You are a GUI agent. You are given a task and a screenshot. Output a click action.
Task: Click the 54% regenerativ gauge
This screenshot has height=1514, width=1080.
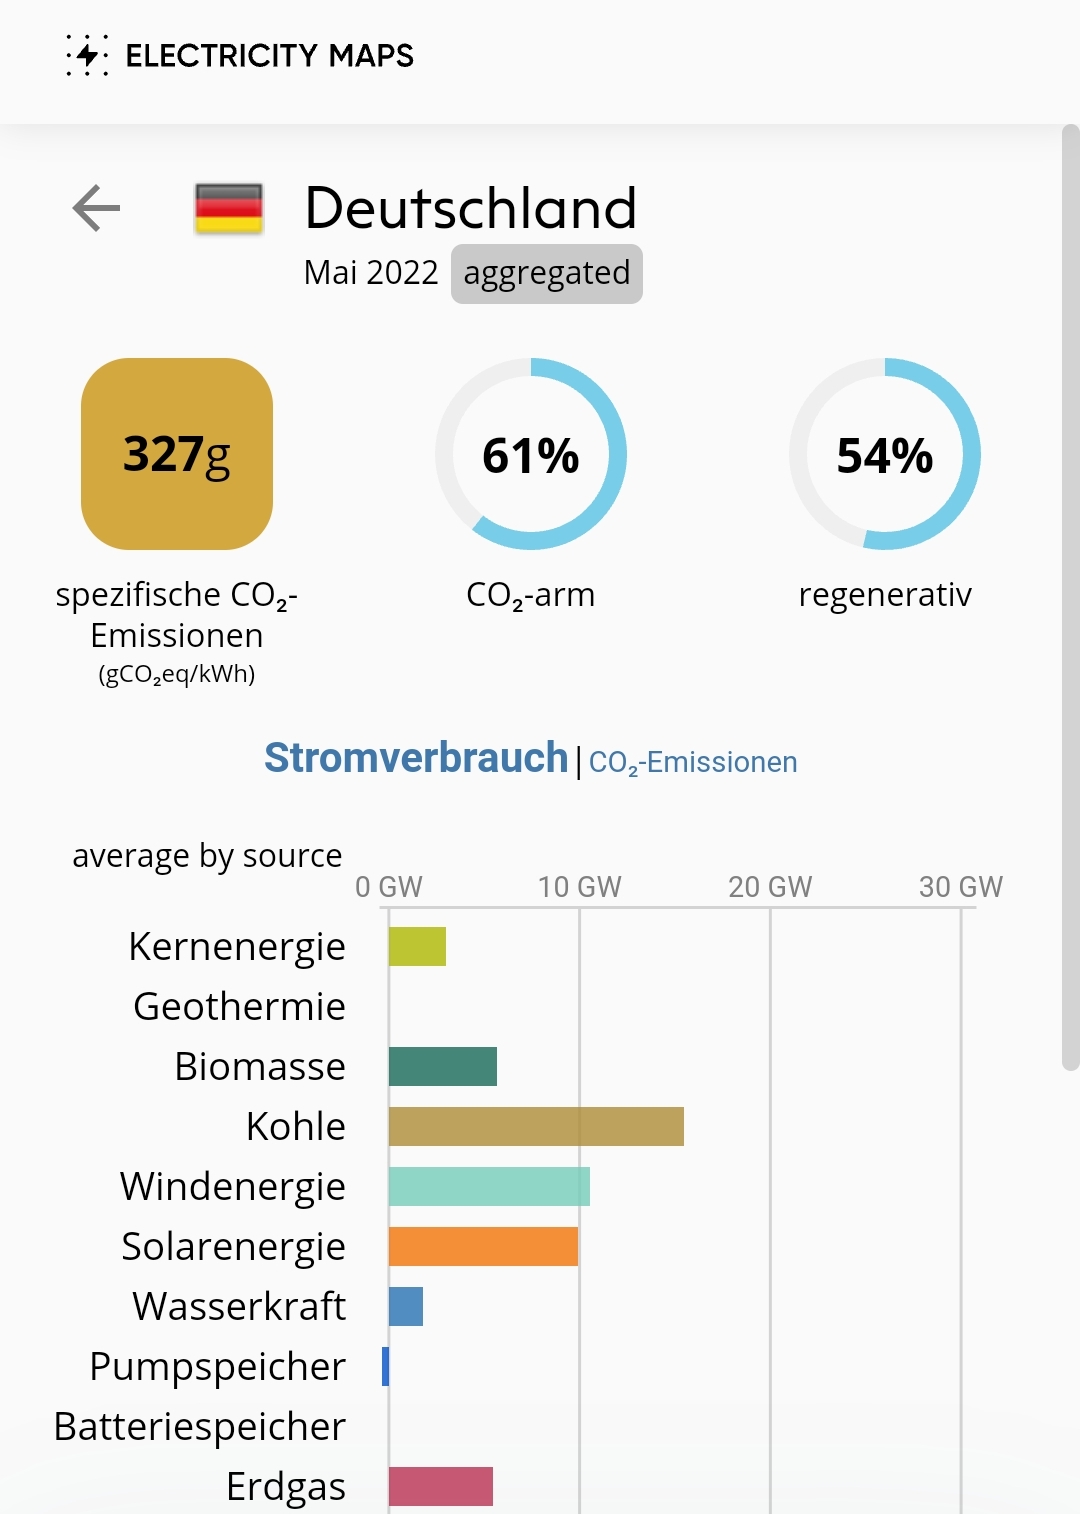click(886, 457)
